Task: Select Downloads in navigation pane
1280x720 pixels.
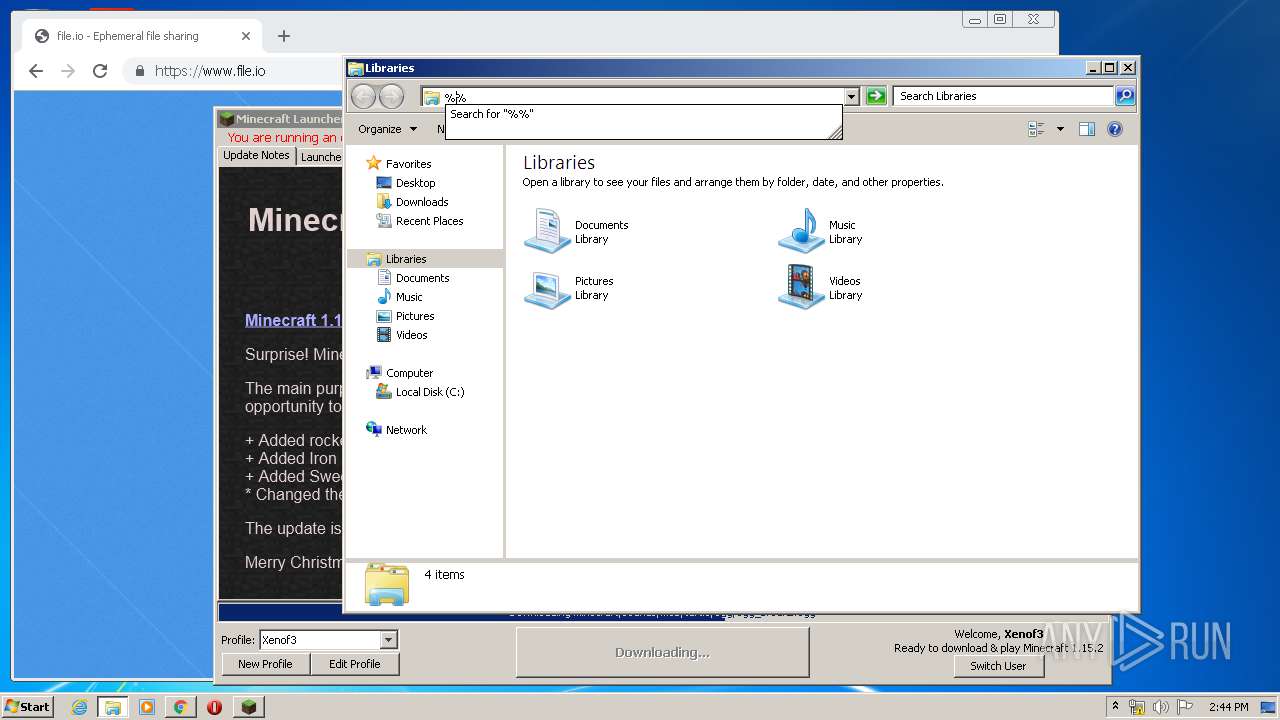Action: point(422,202)
